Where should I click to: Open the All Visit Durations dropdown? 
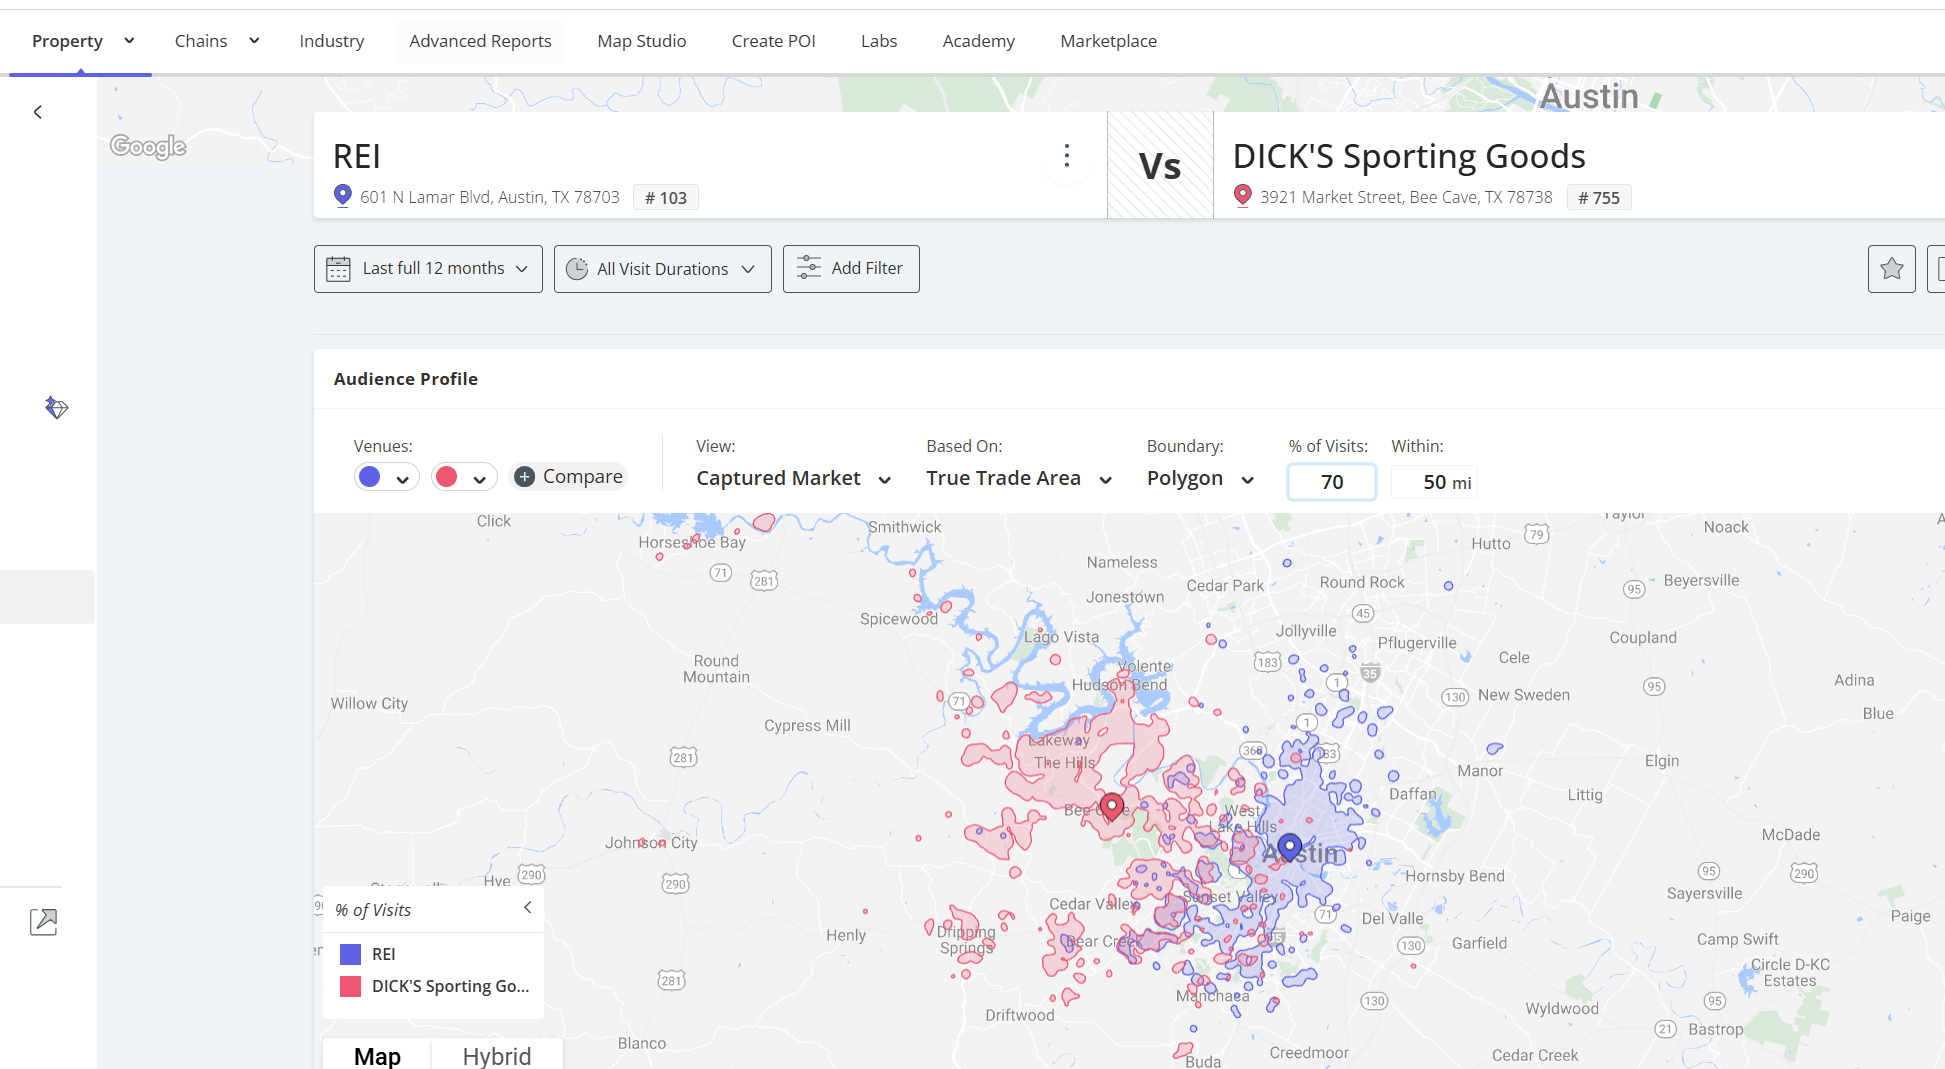click(x=662, y=269)
